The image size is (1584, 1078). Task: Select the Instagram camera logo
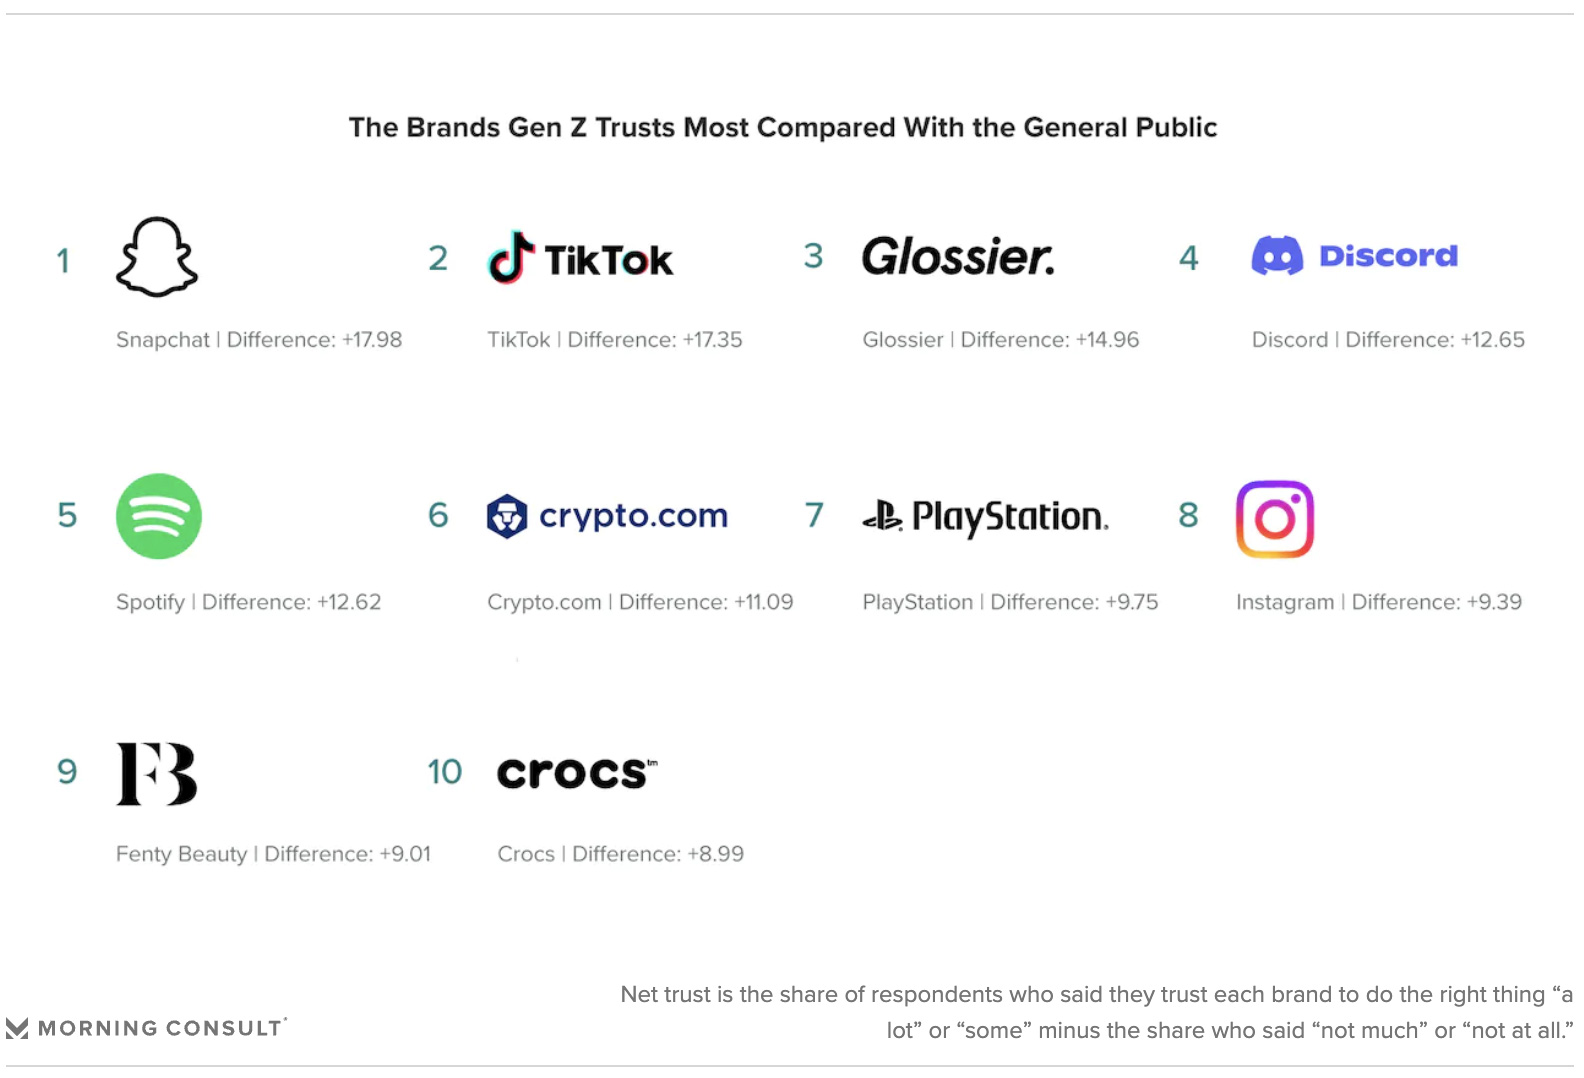[x=1275, y=519]
